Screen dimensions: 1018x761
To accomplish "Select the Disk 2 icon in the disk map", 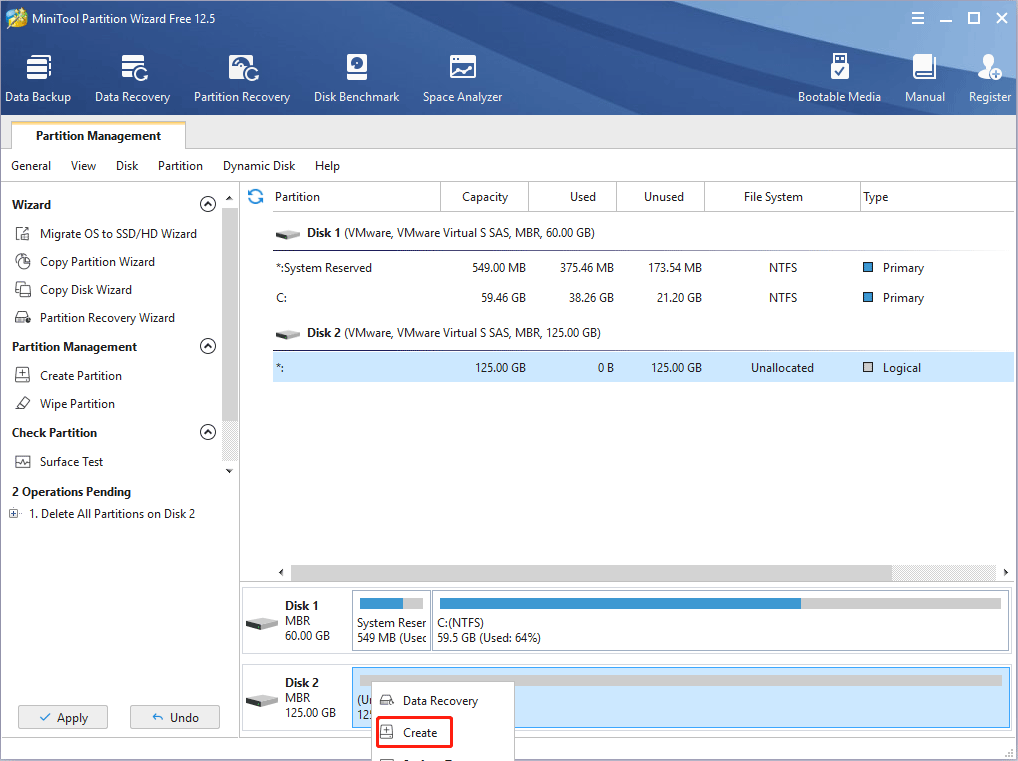I will click(x=262, y=701).
